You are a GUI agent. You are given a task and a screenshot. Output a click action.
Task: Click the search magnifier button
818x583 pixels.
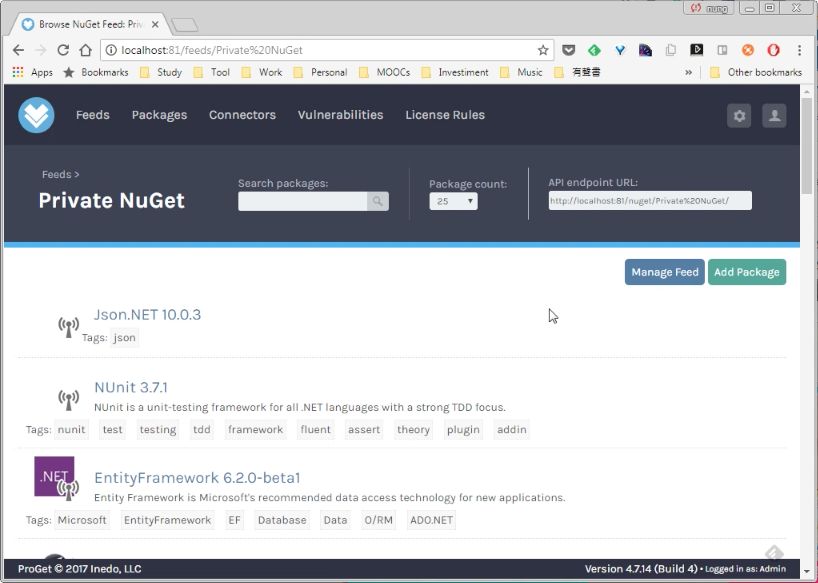378,201
